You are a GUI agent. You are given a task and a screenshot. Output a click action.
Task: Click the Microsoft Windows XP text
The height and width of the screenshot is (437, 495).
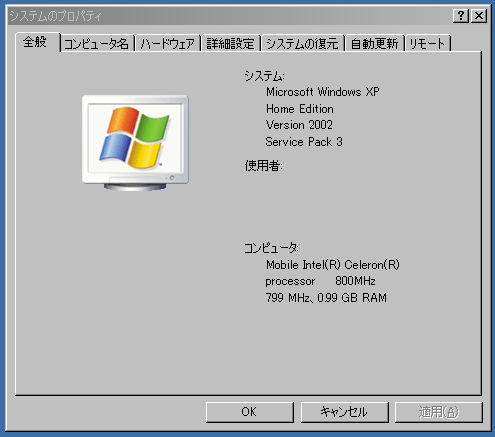point(323,92)
